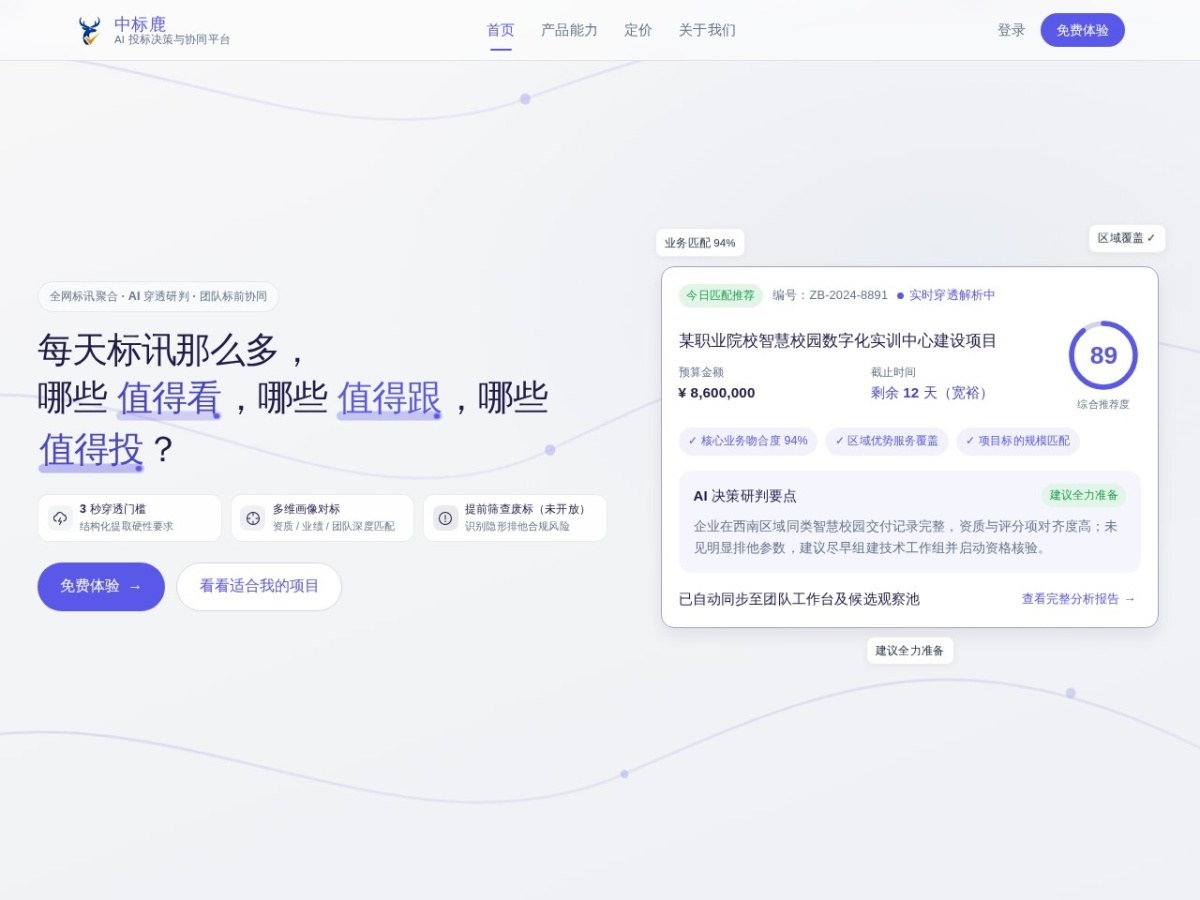The width and height of the screenshot is (1200, 900).
Task: Click the AI 投标决策与协同平台 subtitle
Action: 172,39
